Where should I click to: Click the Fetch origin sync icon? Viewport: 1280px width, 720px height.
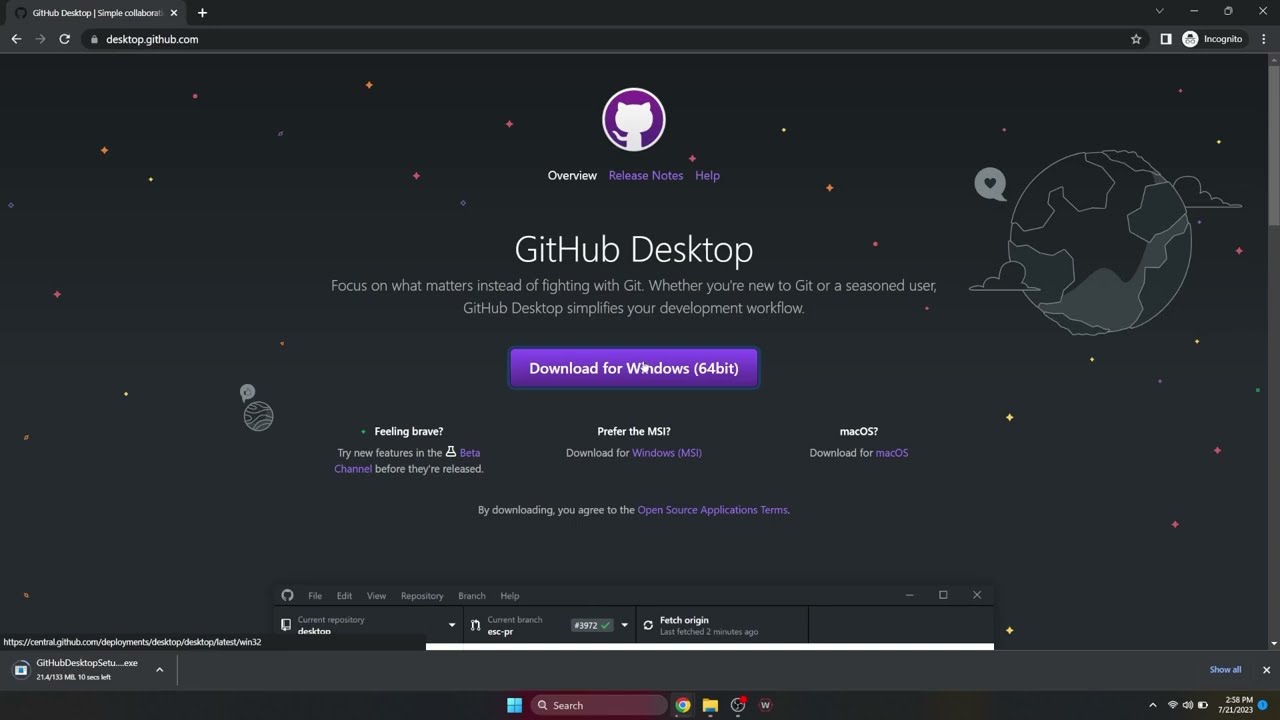648,625
